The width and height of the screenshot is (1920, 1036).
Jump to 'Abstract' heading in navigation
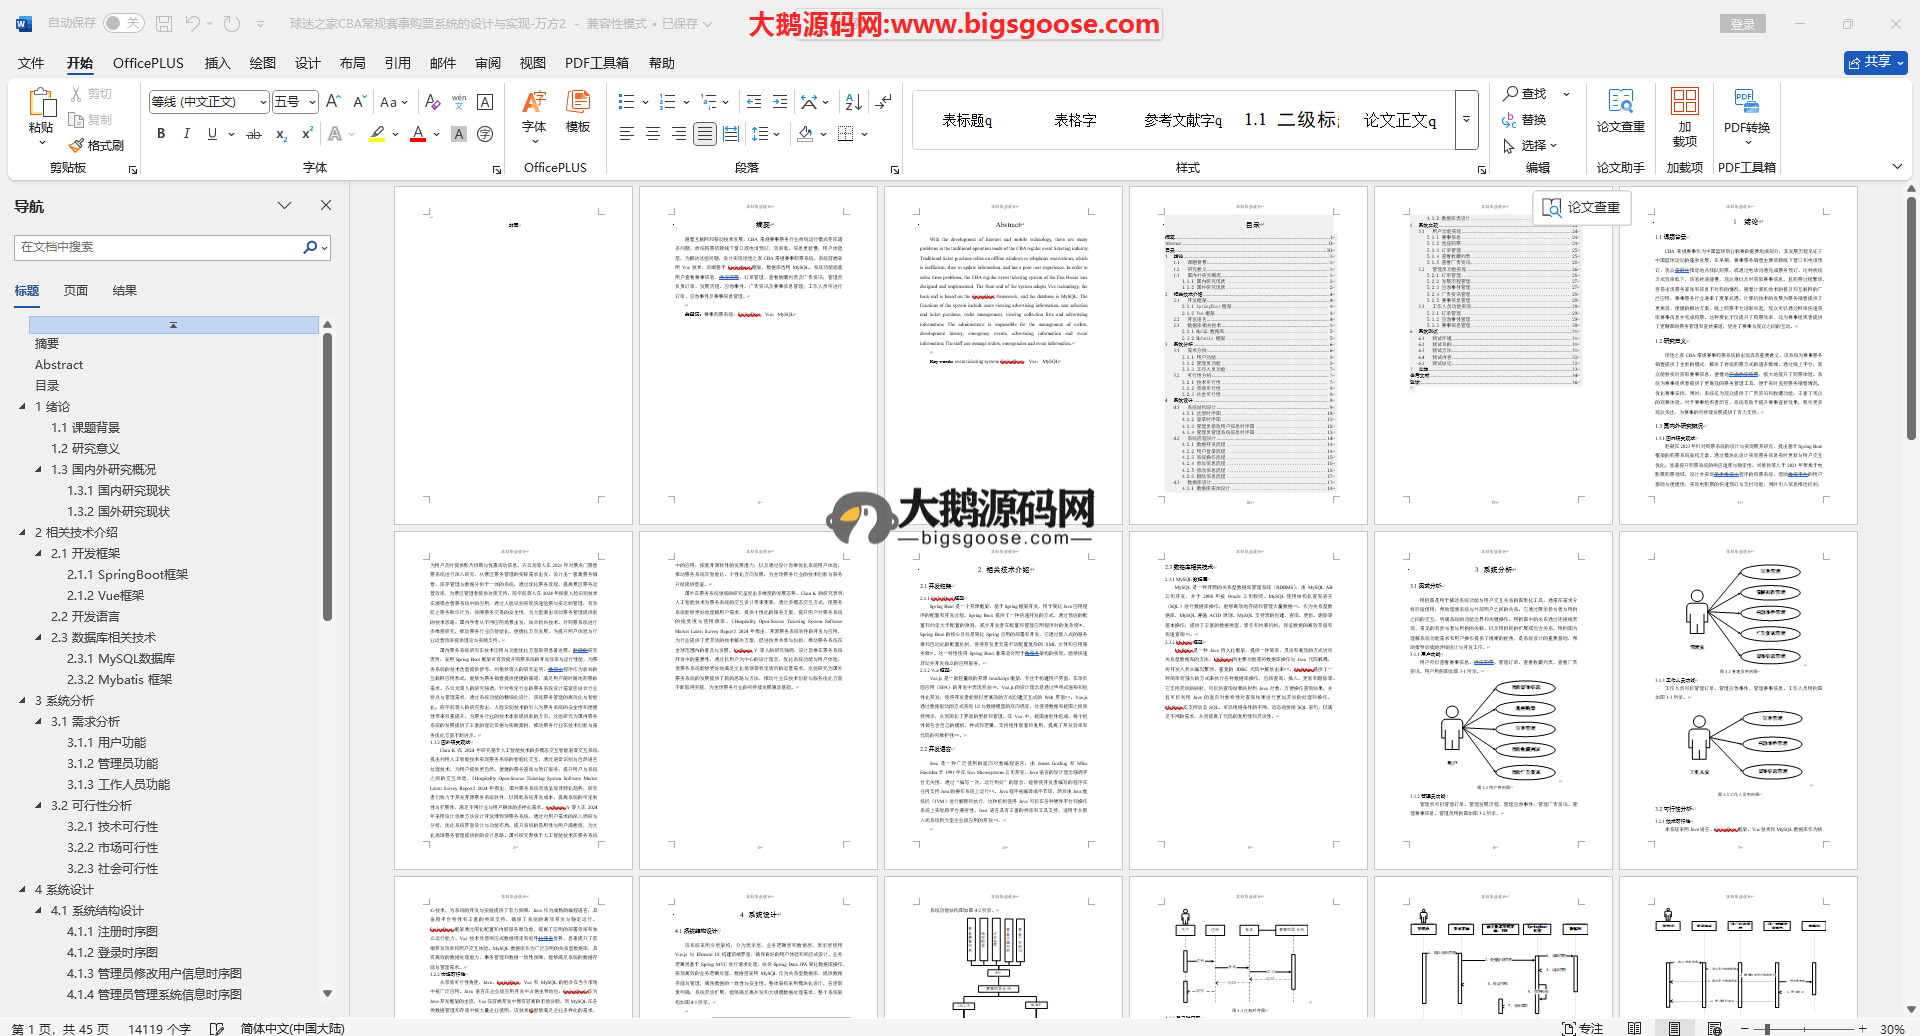pos(59,365)
